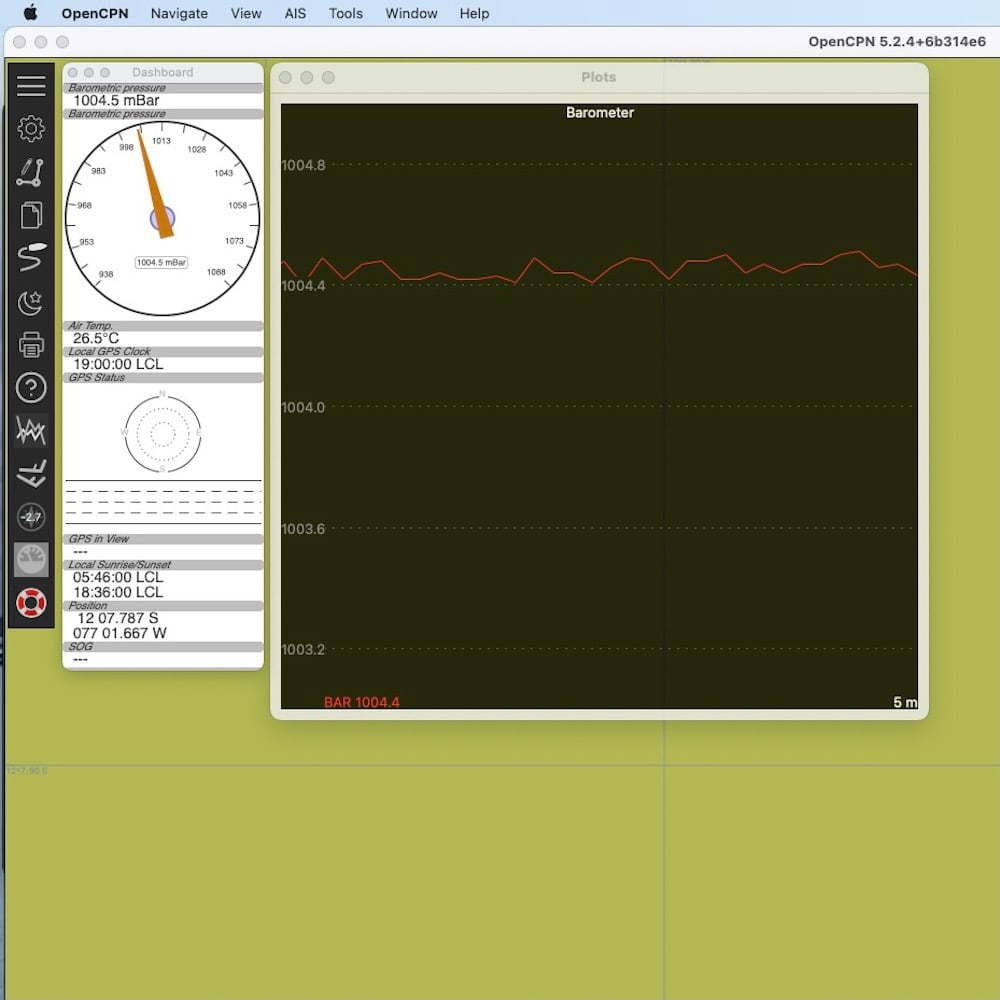Click the 5 m time scale label

pyautogui.click(x=905, y=702)
